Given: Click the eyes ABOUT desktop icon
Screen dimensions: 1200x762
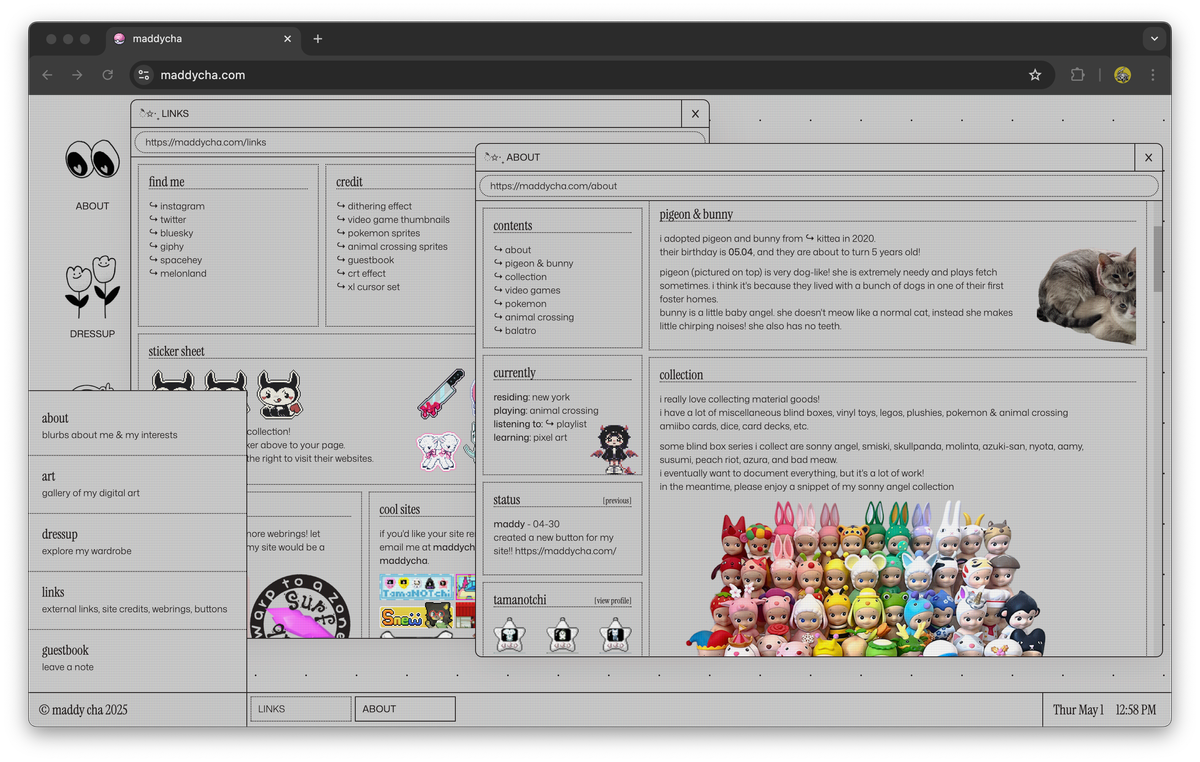Looking at the screenshot, I should pos(92,160).
